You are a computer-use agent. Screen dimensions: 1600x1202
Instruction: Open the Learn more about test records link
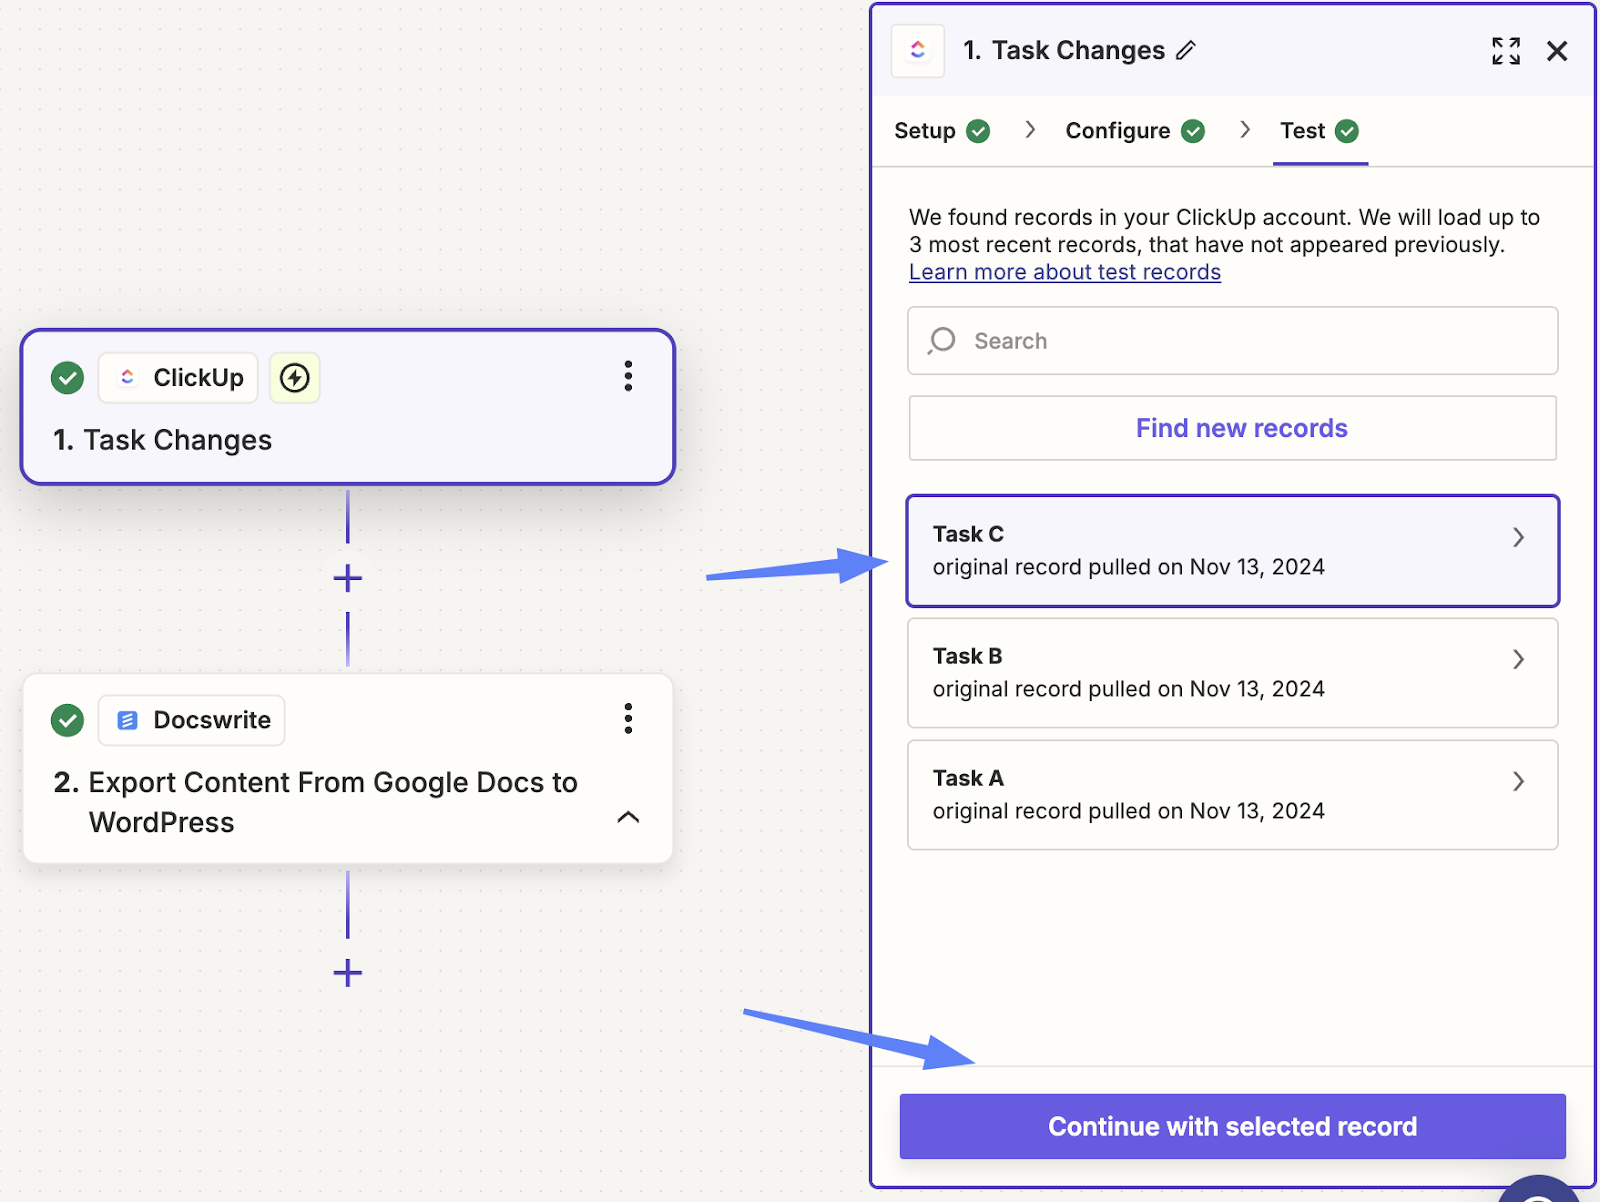tap(1064, 272)
